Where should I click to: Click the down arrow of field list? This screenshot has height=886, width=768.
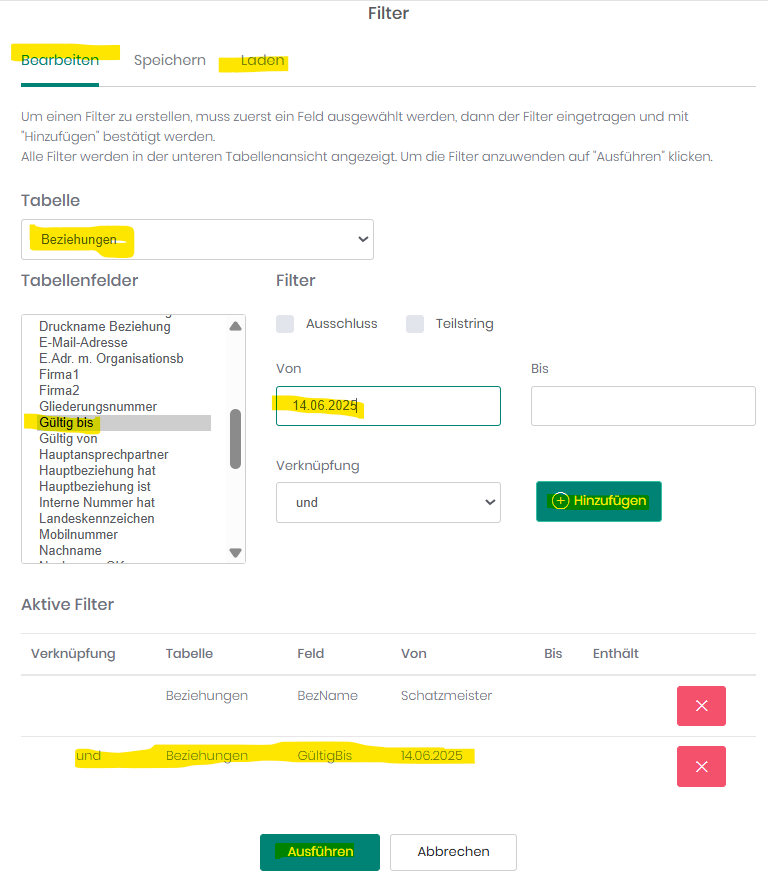point(236,553)
